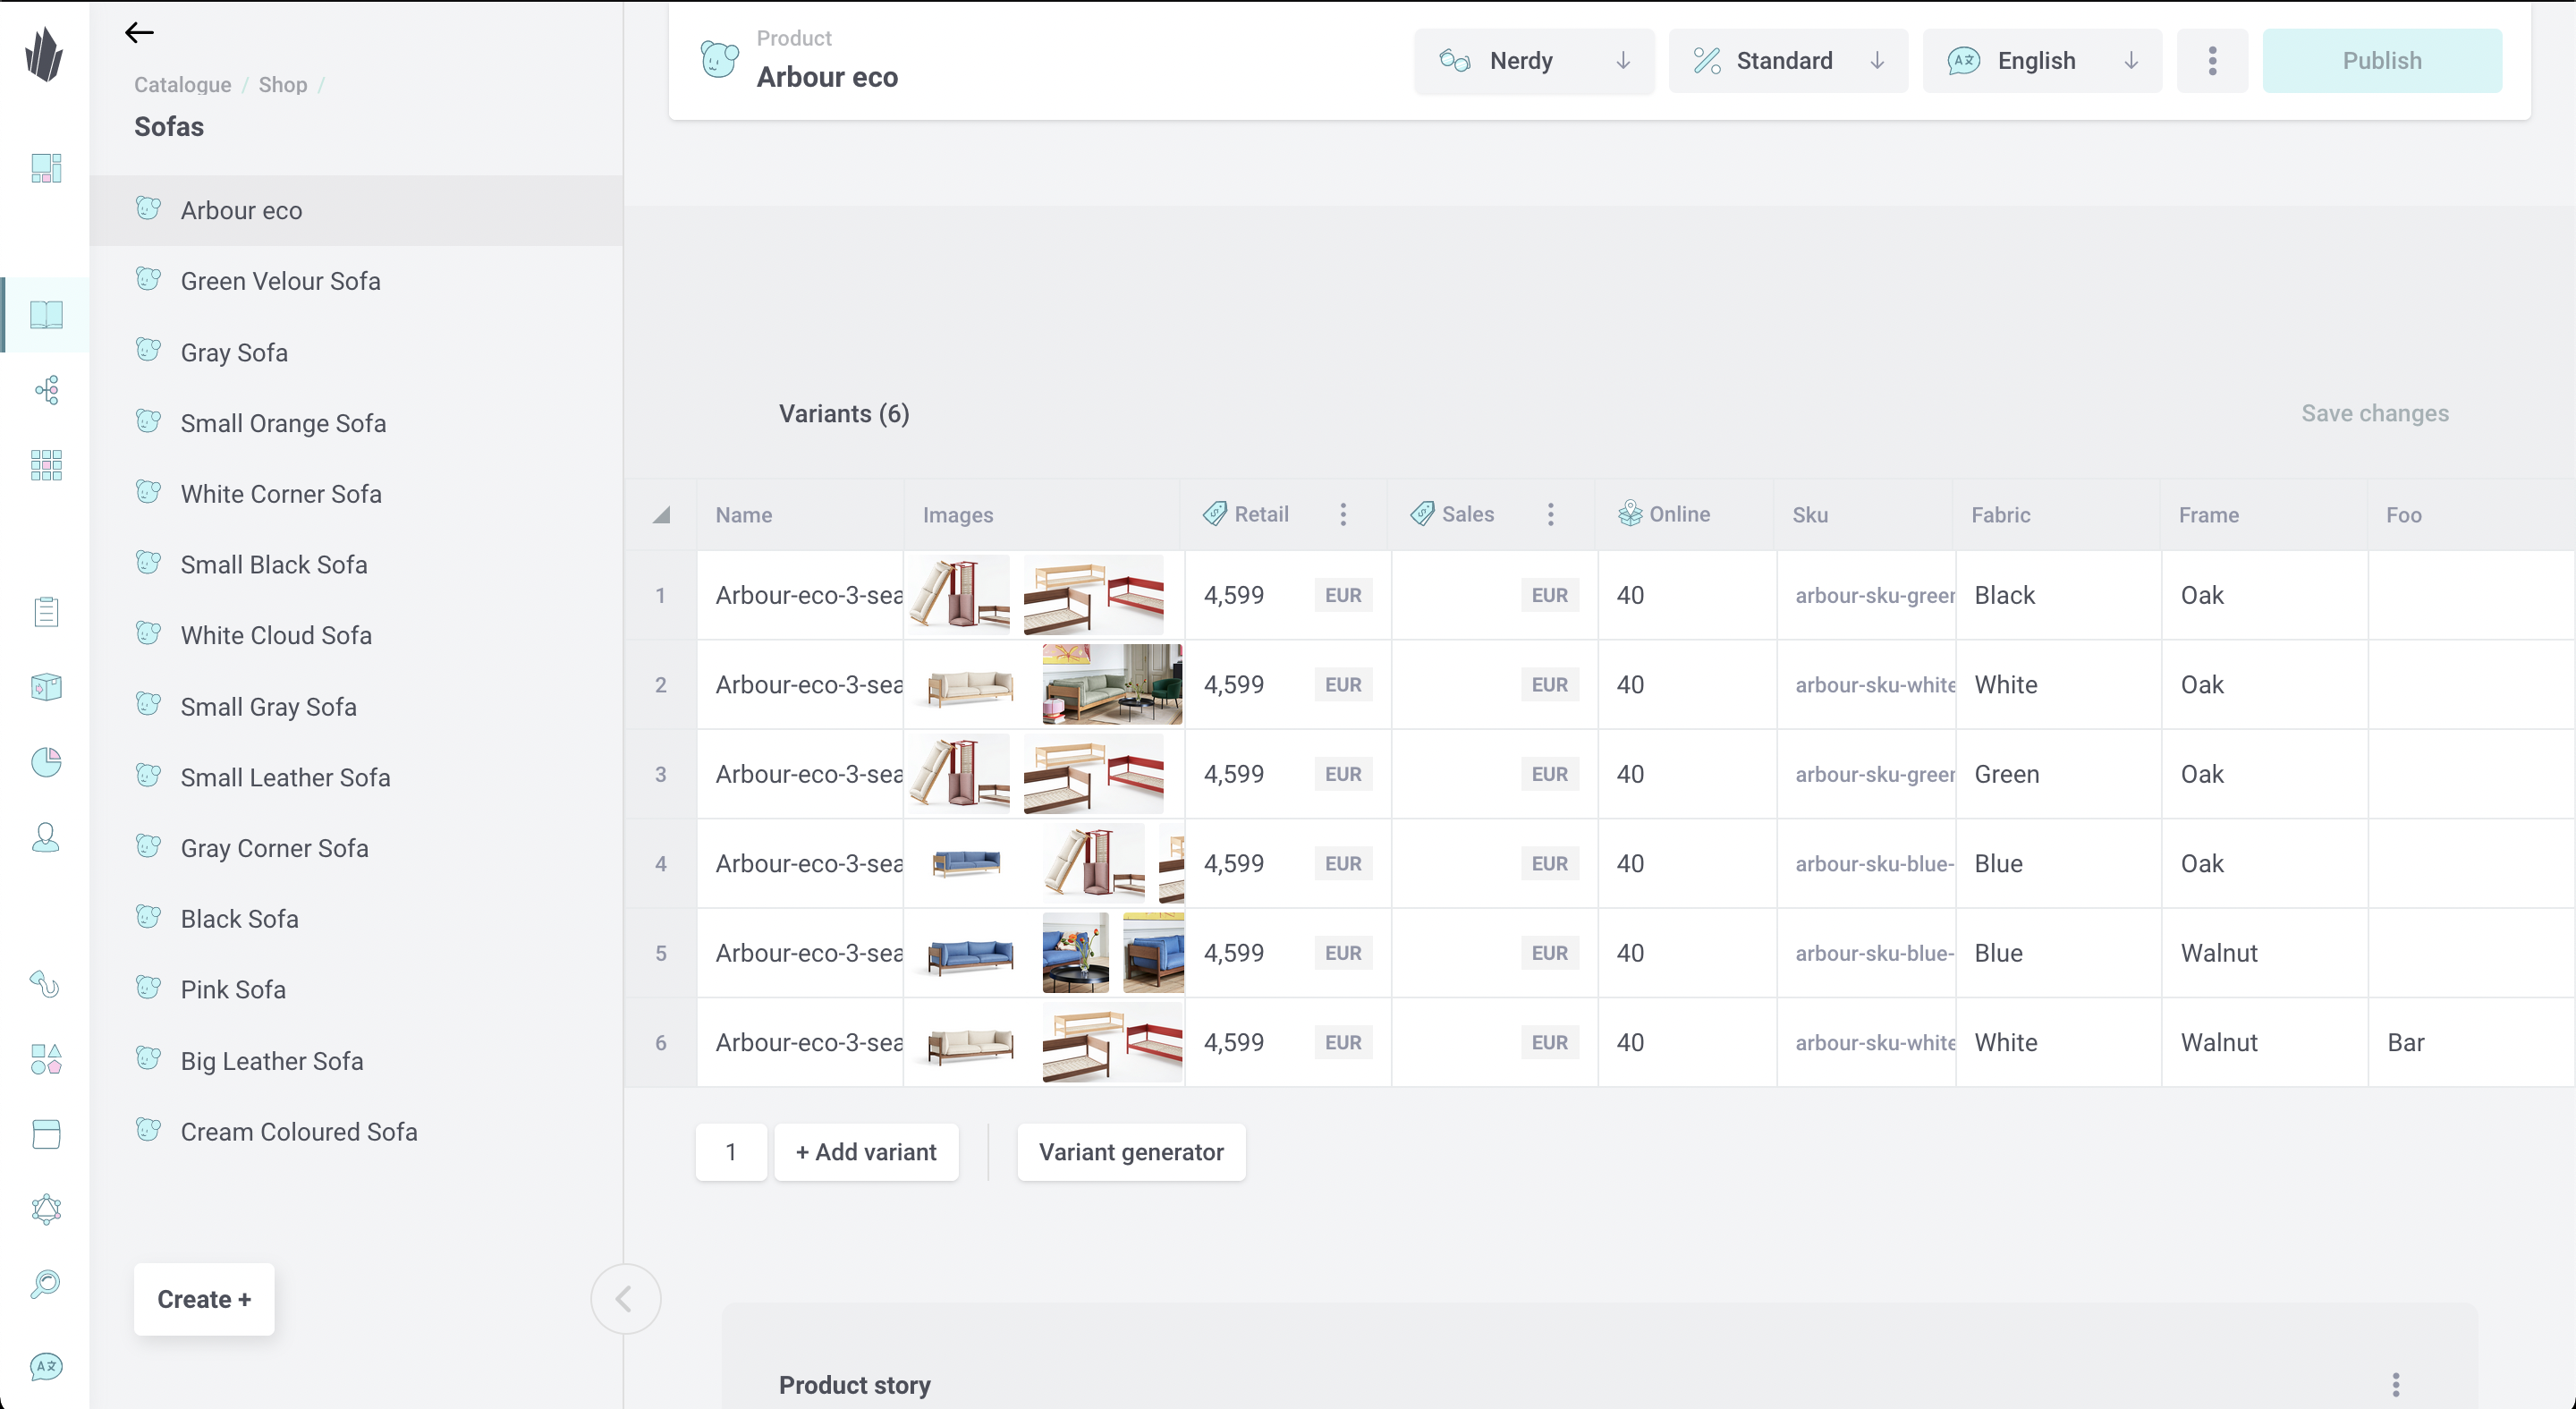This screenshot has height=1409, width=2576.
Task: Open the pie chart analytics icon
Action: click(x=46, y=762)
